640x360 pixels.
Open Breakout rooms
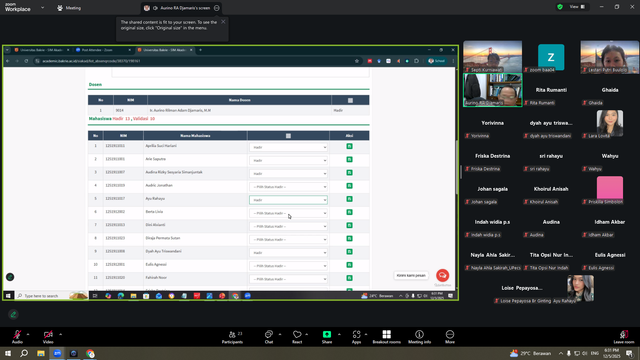pyautogui.click(x=386, y=337)
